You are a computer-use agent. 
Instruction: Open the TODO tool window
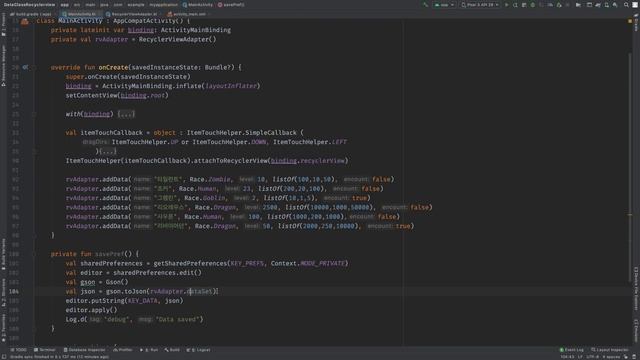[19, 350]
